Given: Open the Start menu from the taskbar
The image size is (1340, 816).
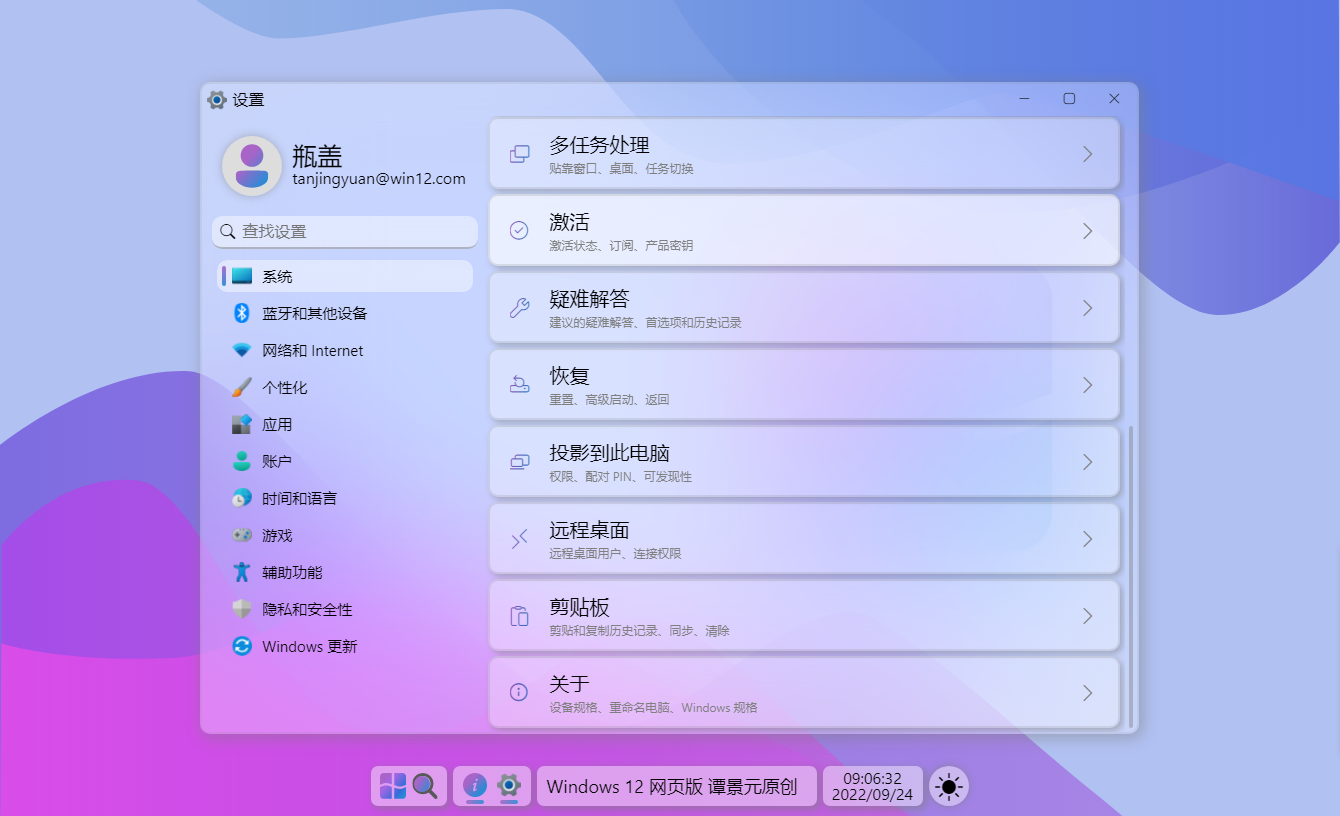Looking at the screenshot, I should [393, 786].
